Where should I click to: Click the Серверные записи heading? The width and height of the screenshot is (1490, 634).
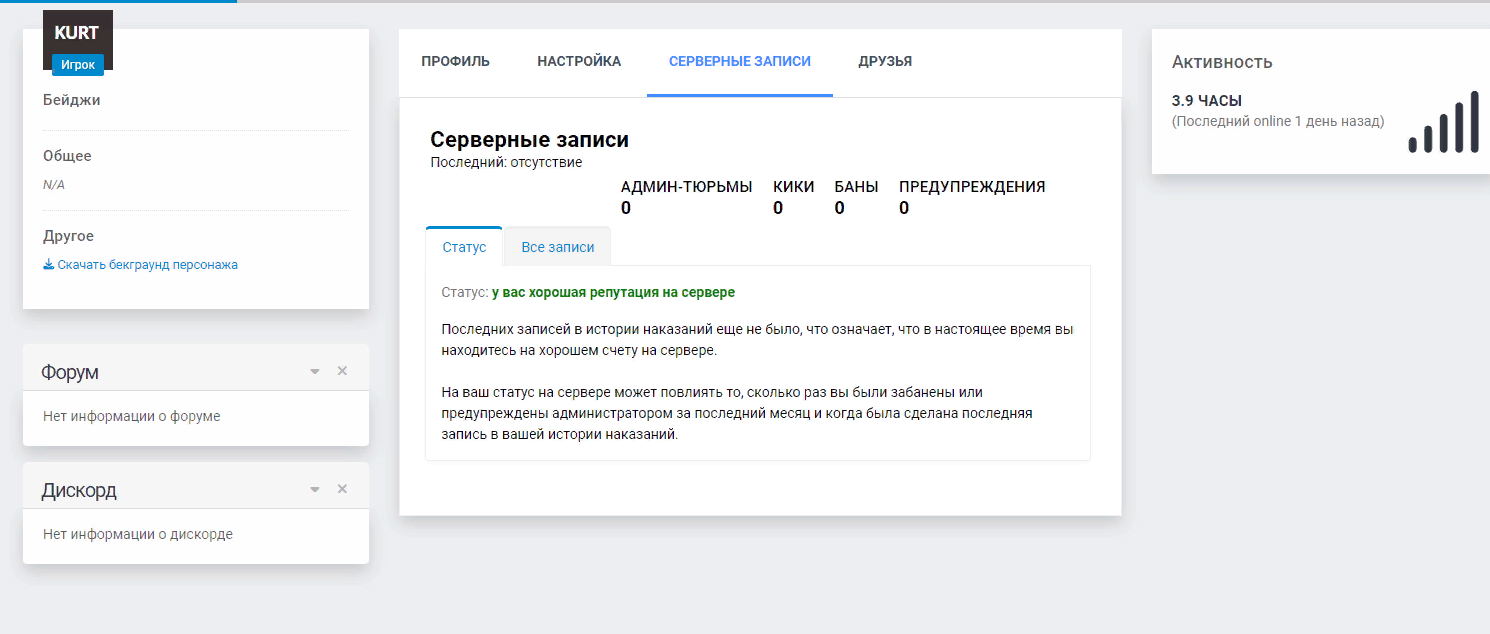pyautogui.click(x=529, y=140)
